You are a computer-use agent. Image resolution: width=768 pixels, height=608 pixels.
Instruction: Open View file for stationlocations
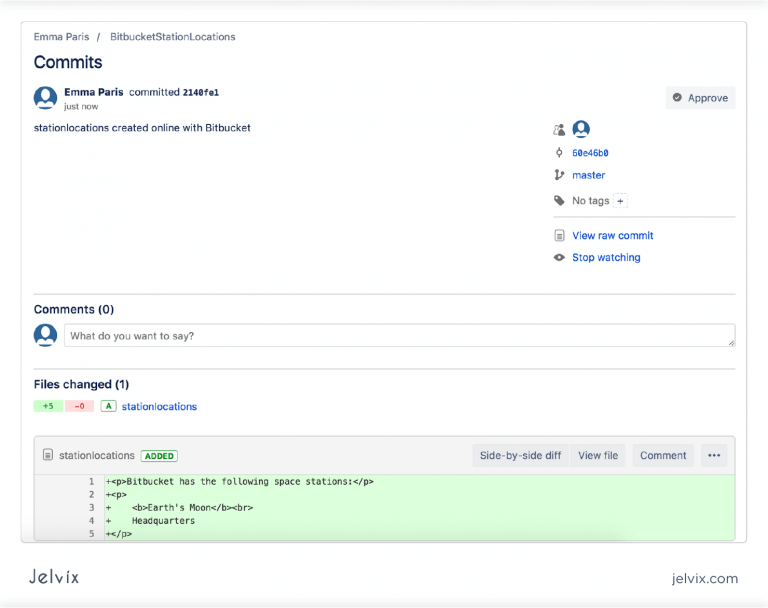598,456
